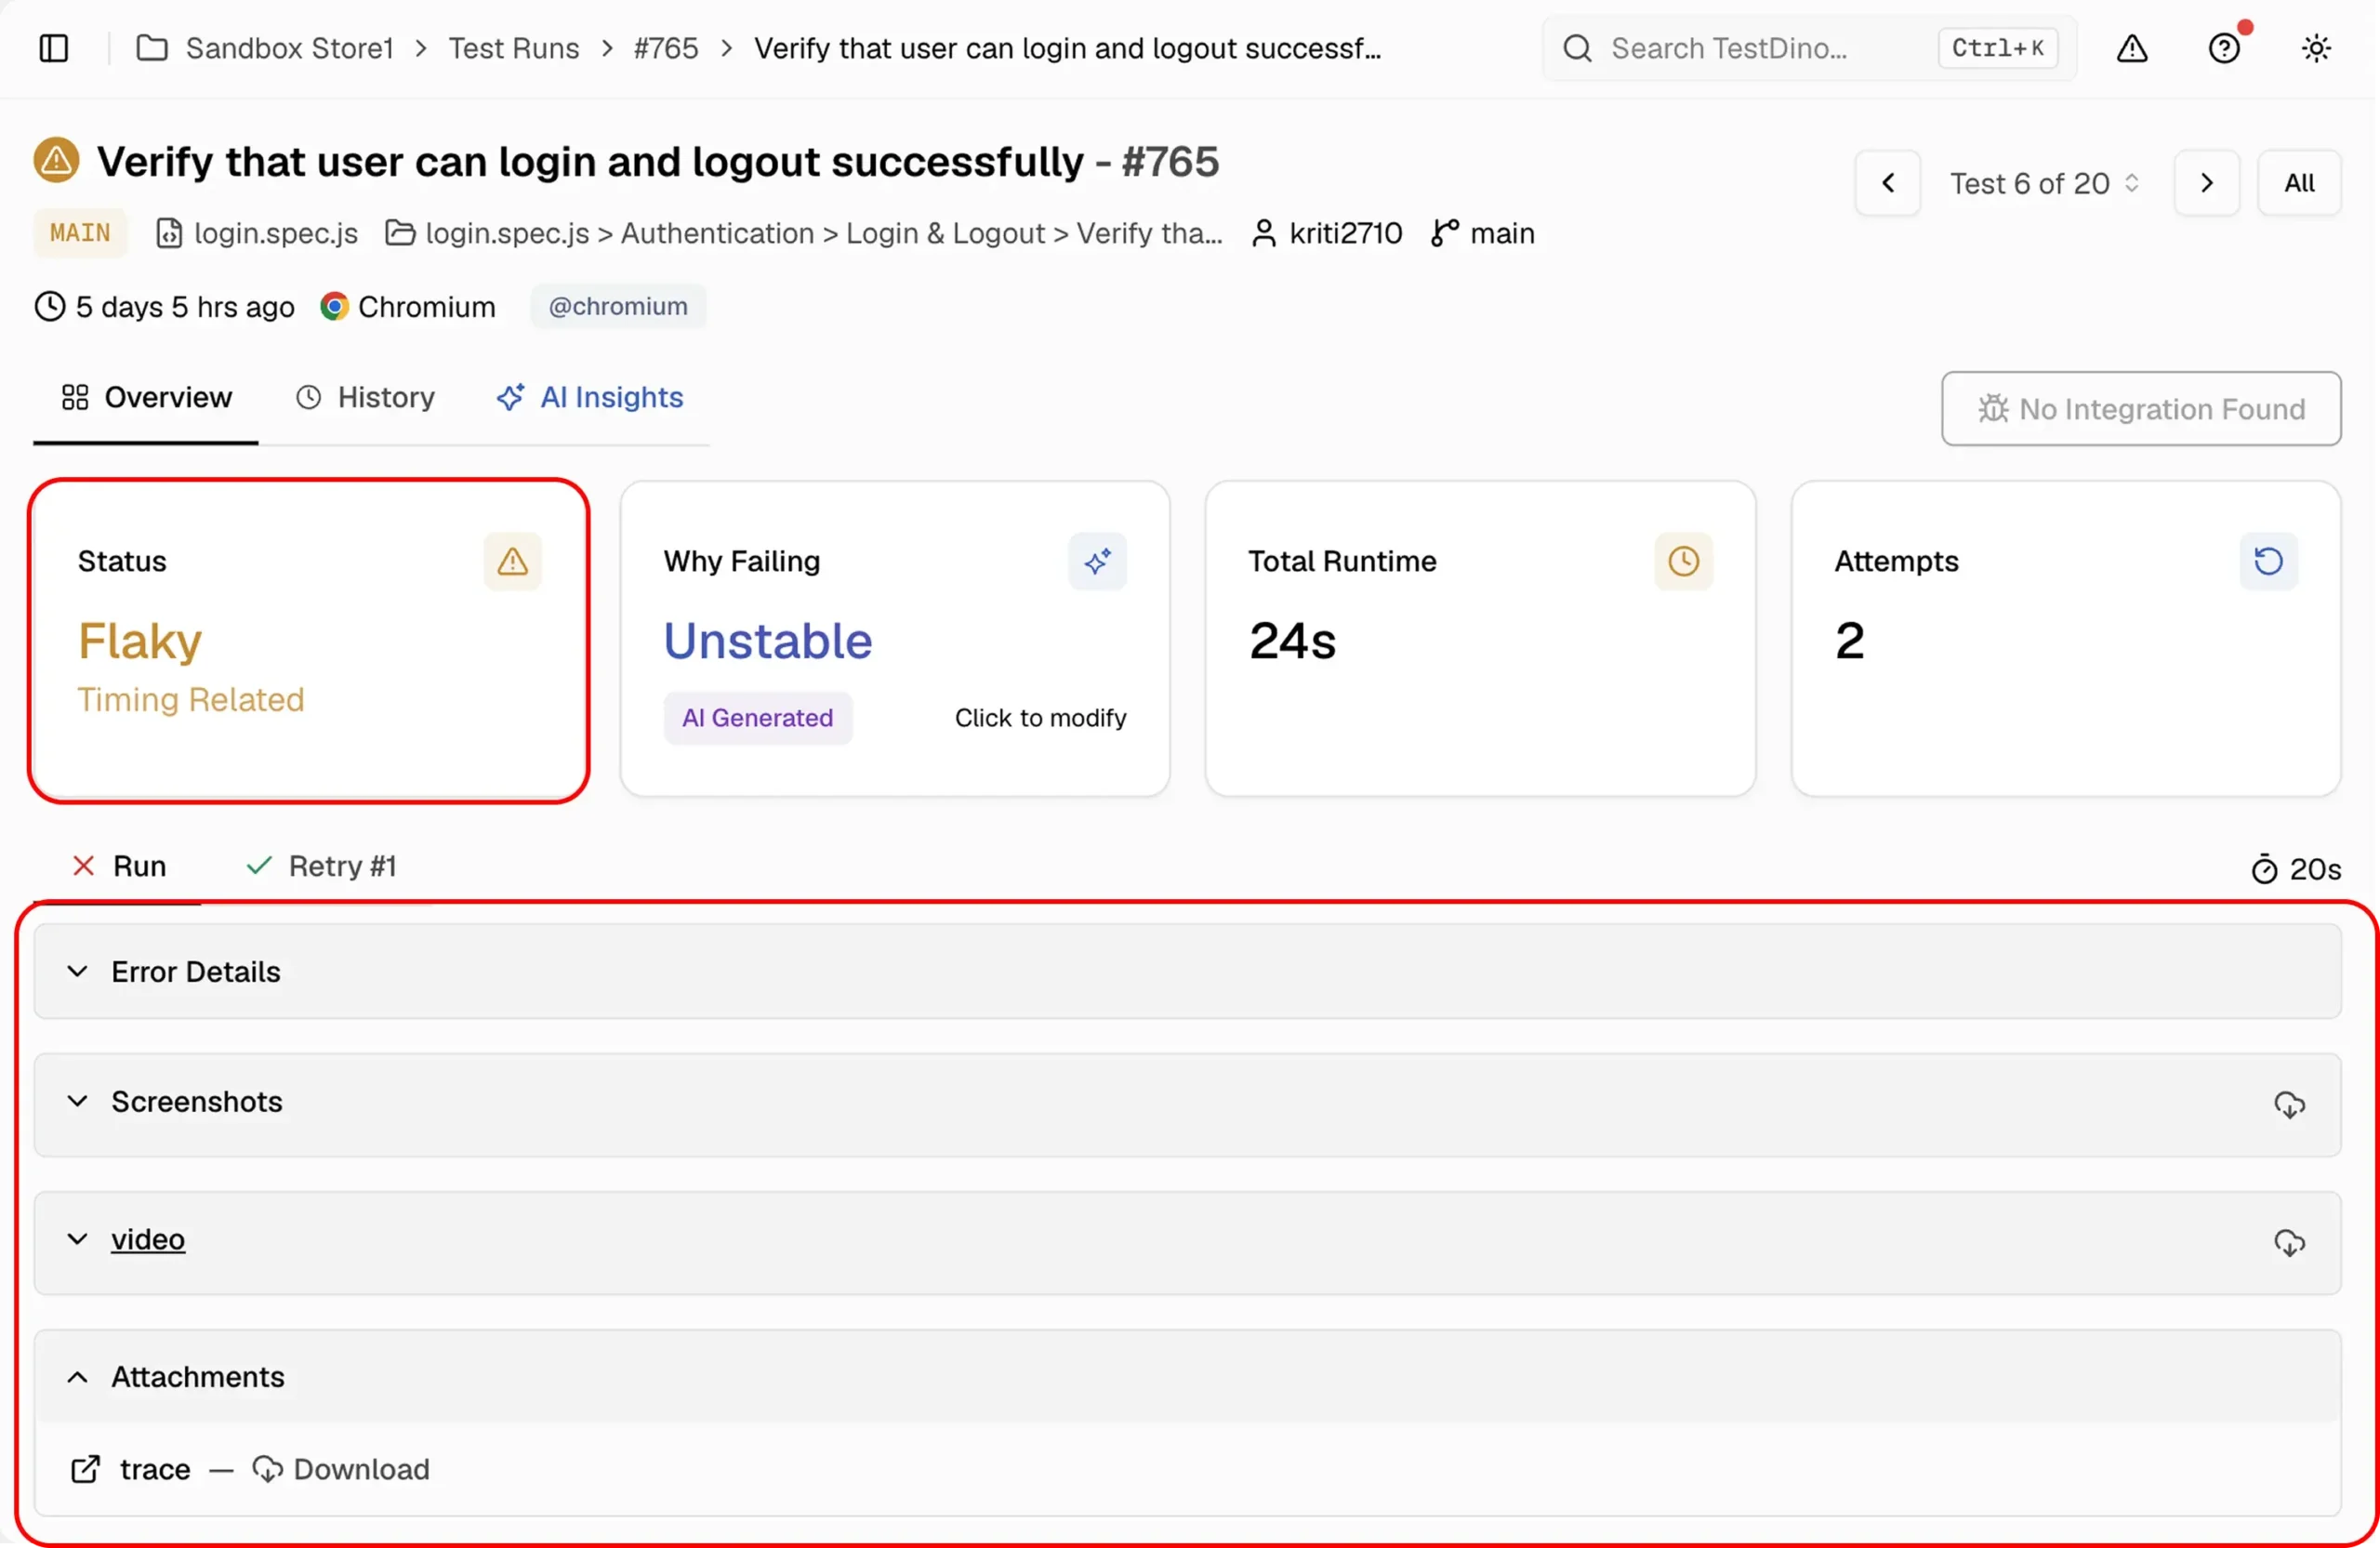2380x1548 pixels.
Task: Click the Timing Related label
Action: pyautogui.click(x=191, y=699)
